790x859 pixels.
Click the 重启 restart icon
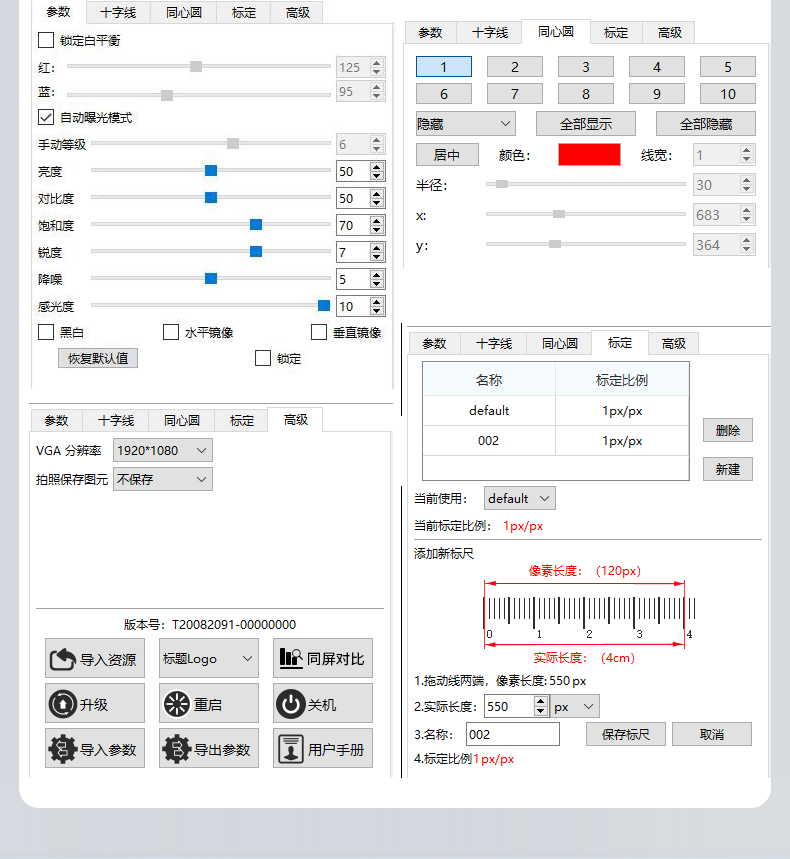point(177,704)
